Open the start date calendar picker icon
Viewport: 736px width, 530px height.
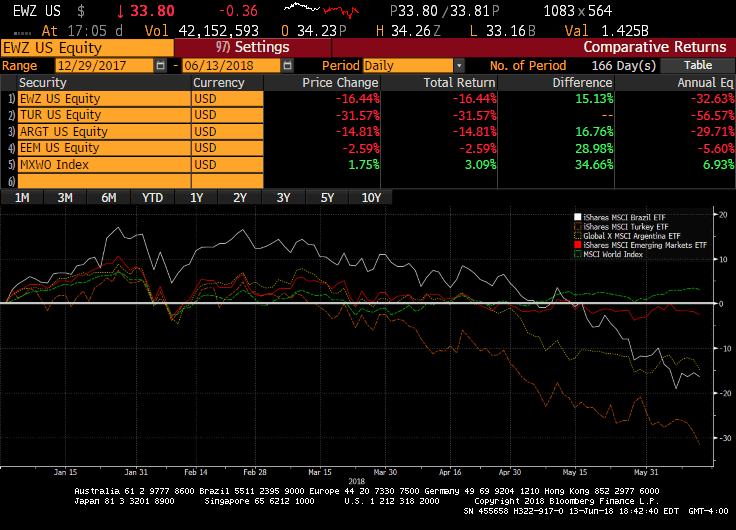161,65
